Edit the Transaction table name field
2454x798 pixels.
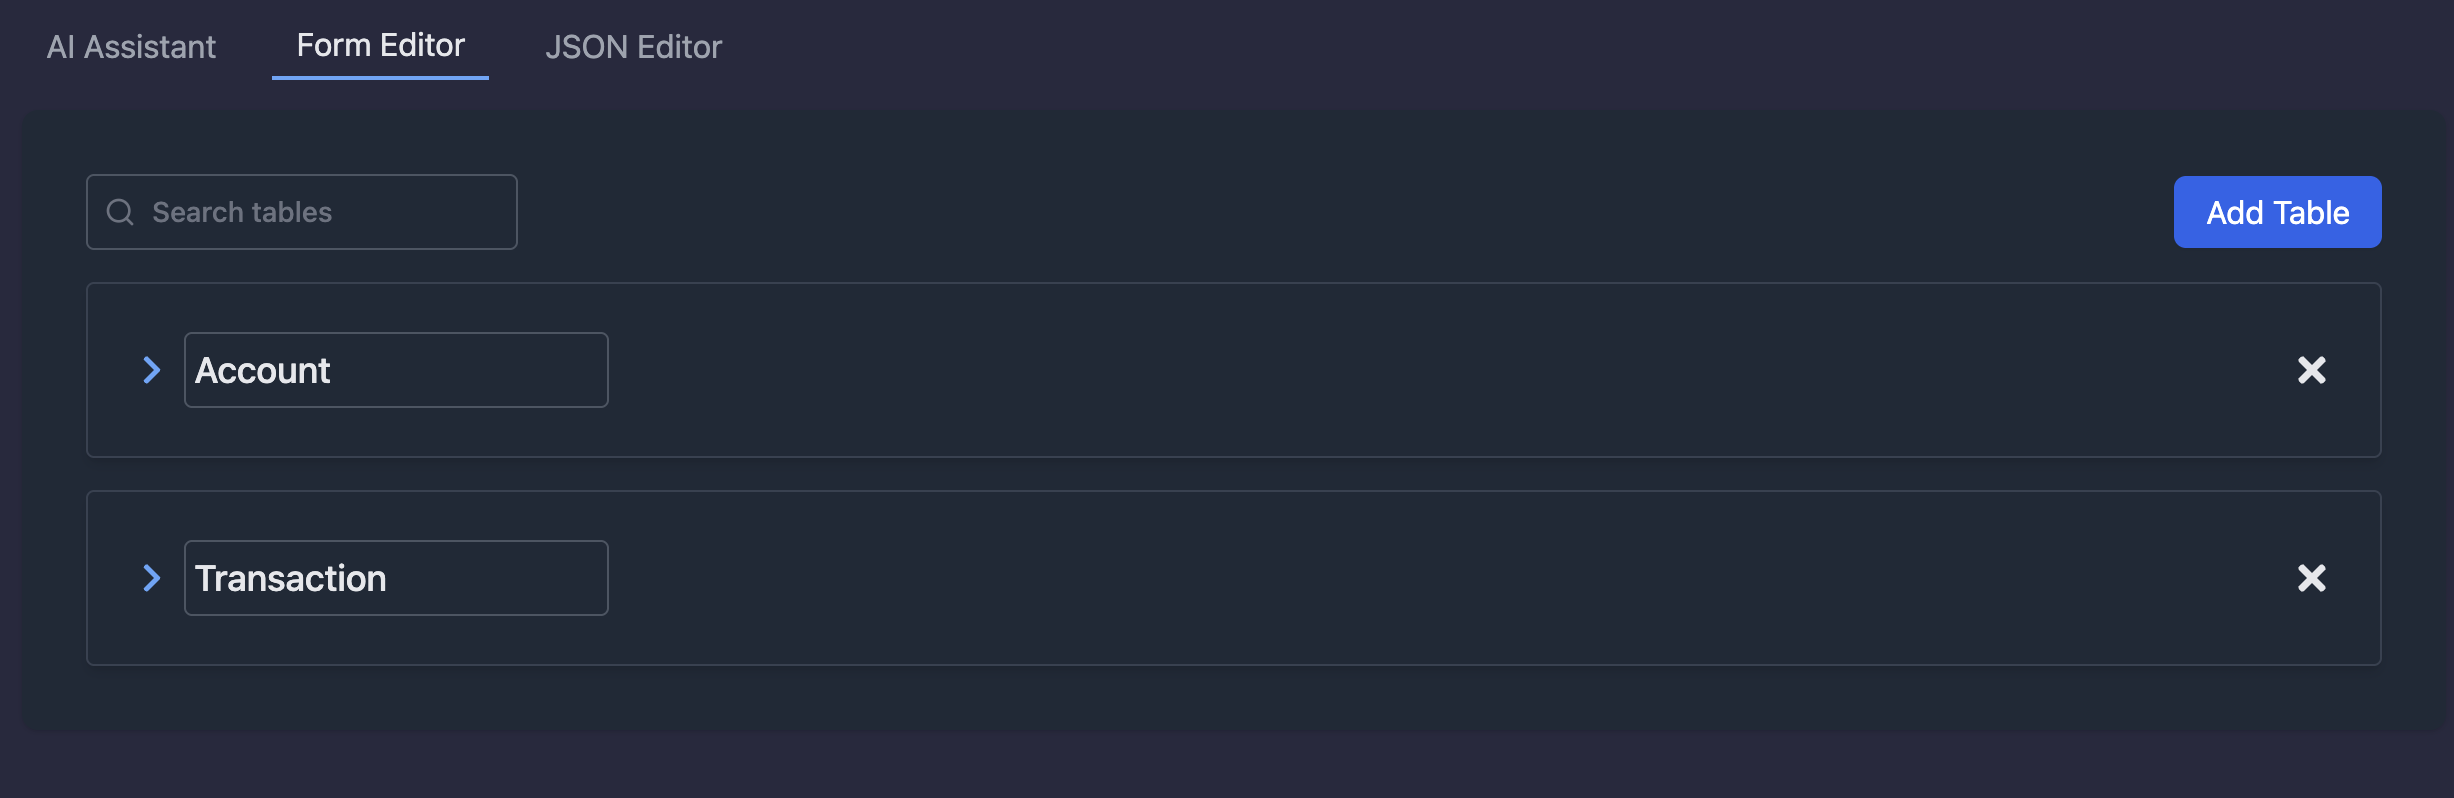pyautogui.click(x=395, y=578)
